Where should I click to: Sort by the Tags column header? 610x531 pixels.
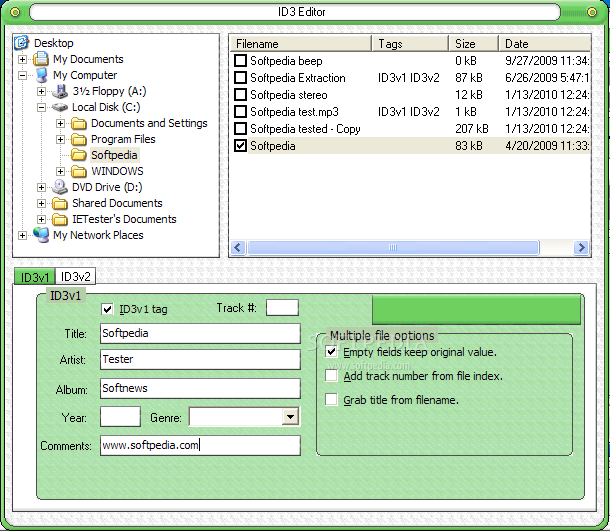point(411,43)
